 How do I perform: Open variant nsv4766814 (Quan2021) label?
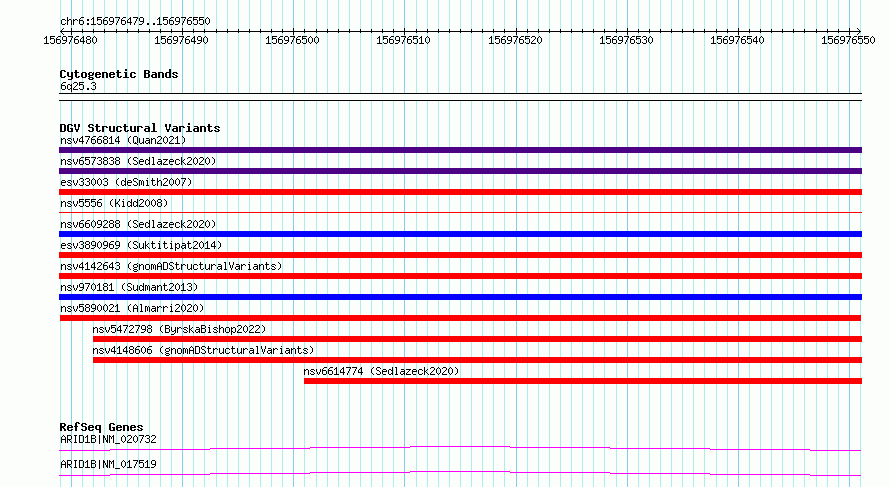123,140
